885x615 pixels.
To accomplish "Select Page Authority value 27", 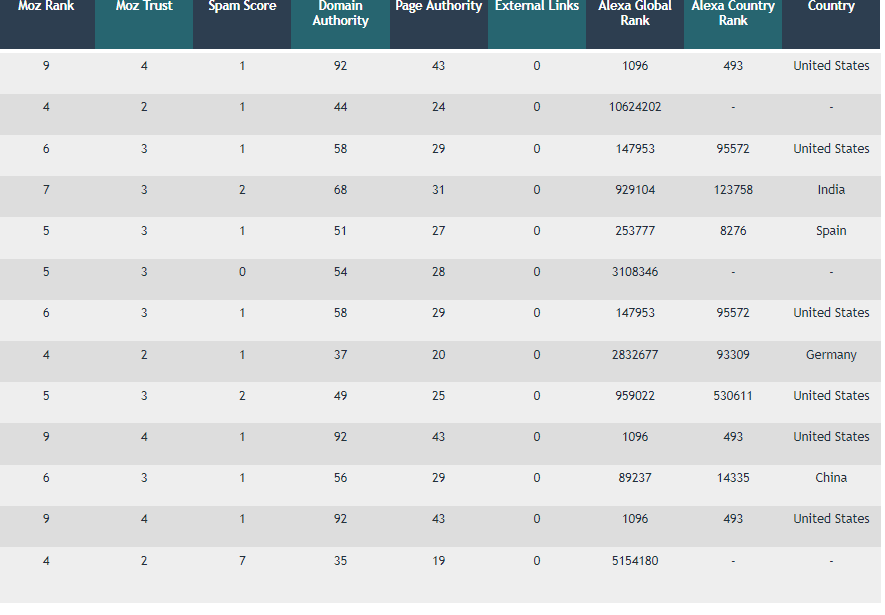I will tap(439, 231).
